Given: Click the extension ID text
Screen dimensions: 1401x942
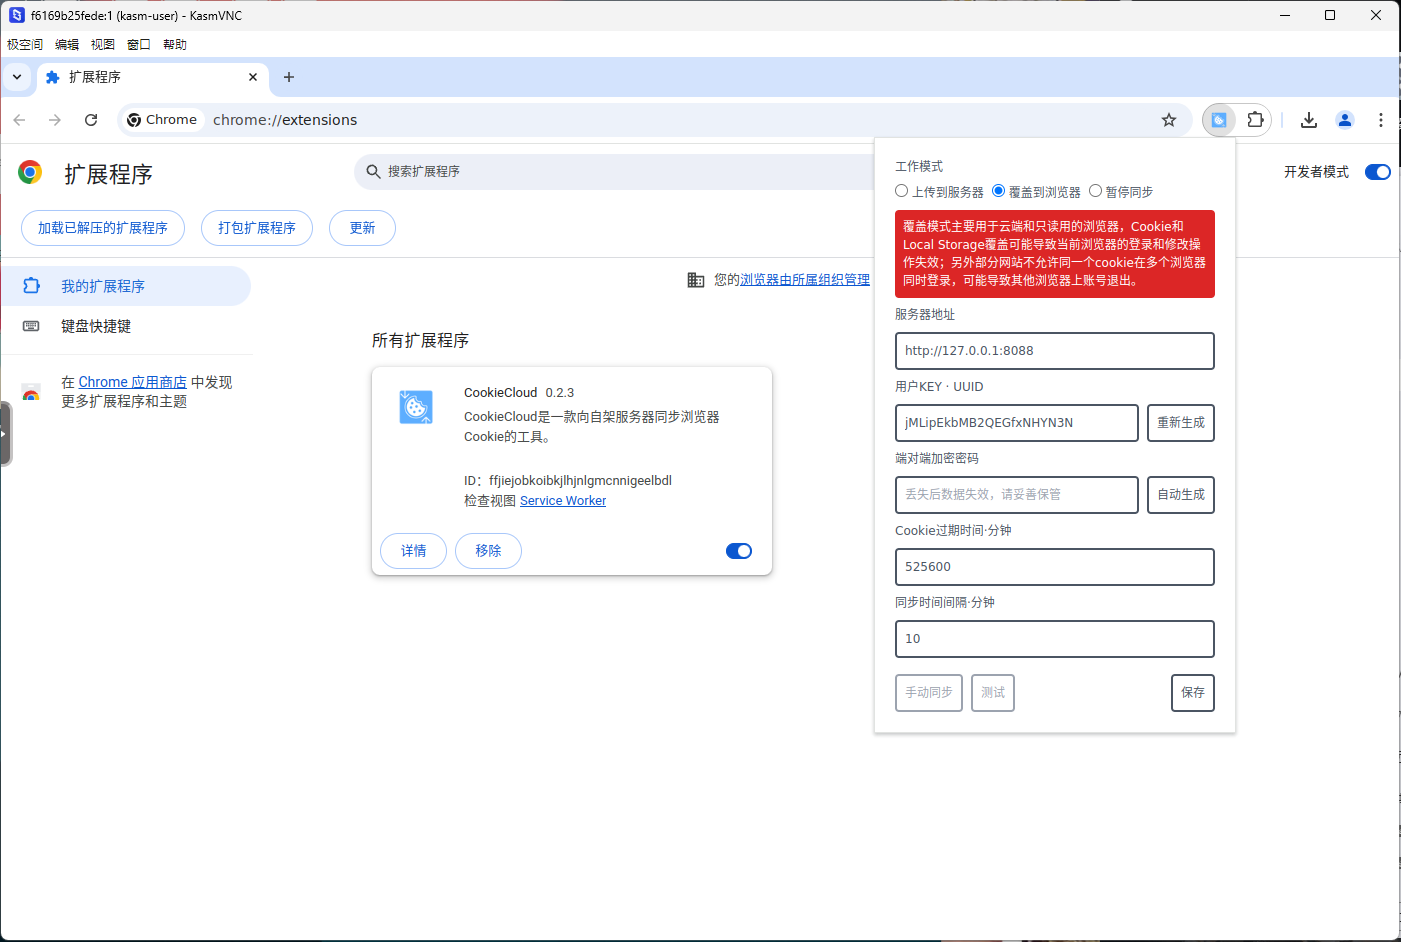Looking at the screenshot, I should click(568, 481).
